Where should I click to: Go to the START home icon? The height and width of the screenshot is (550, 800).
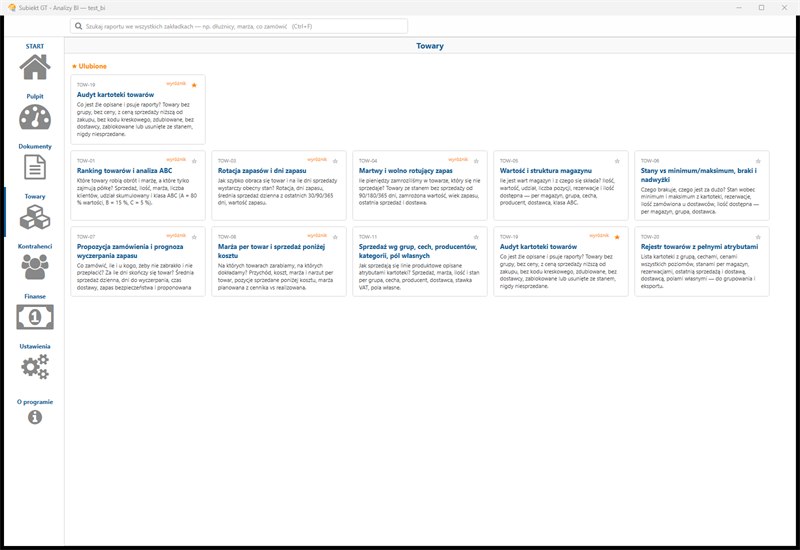tap(35, 67)
